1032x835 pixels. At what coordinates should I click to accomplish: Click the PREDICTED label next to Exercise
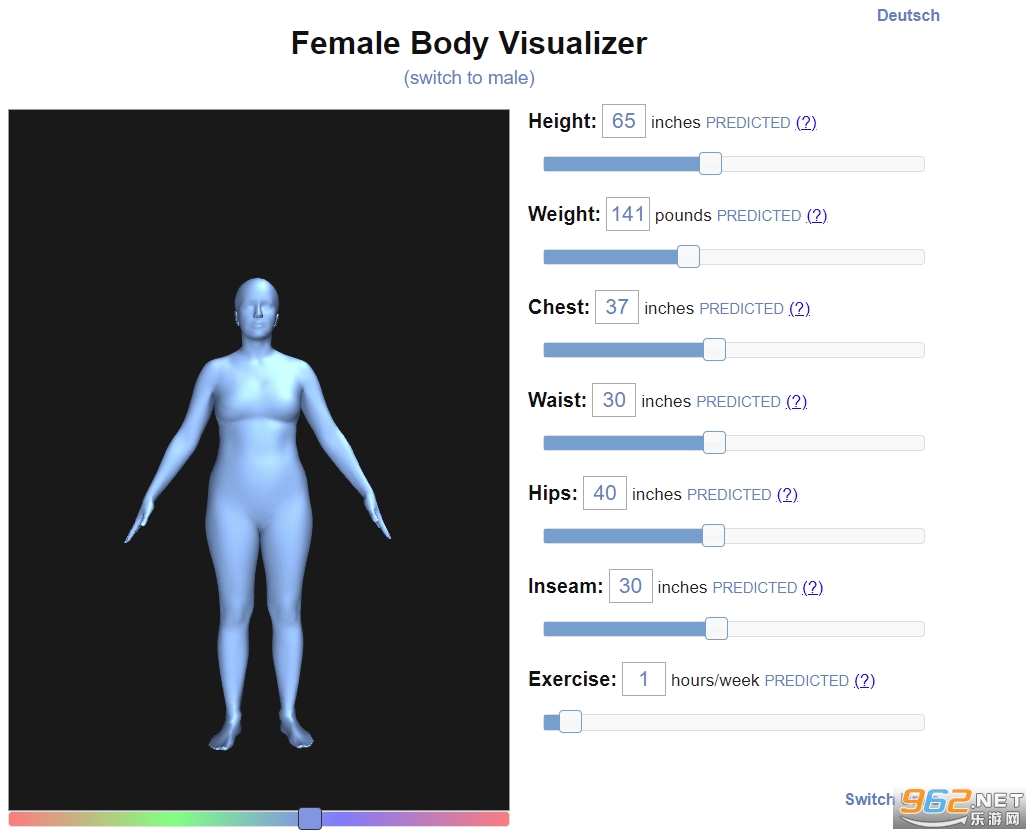(807, 680)
